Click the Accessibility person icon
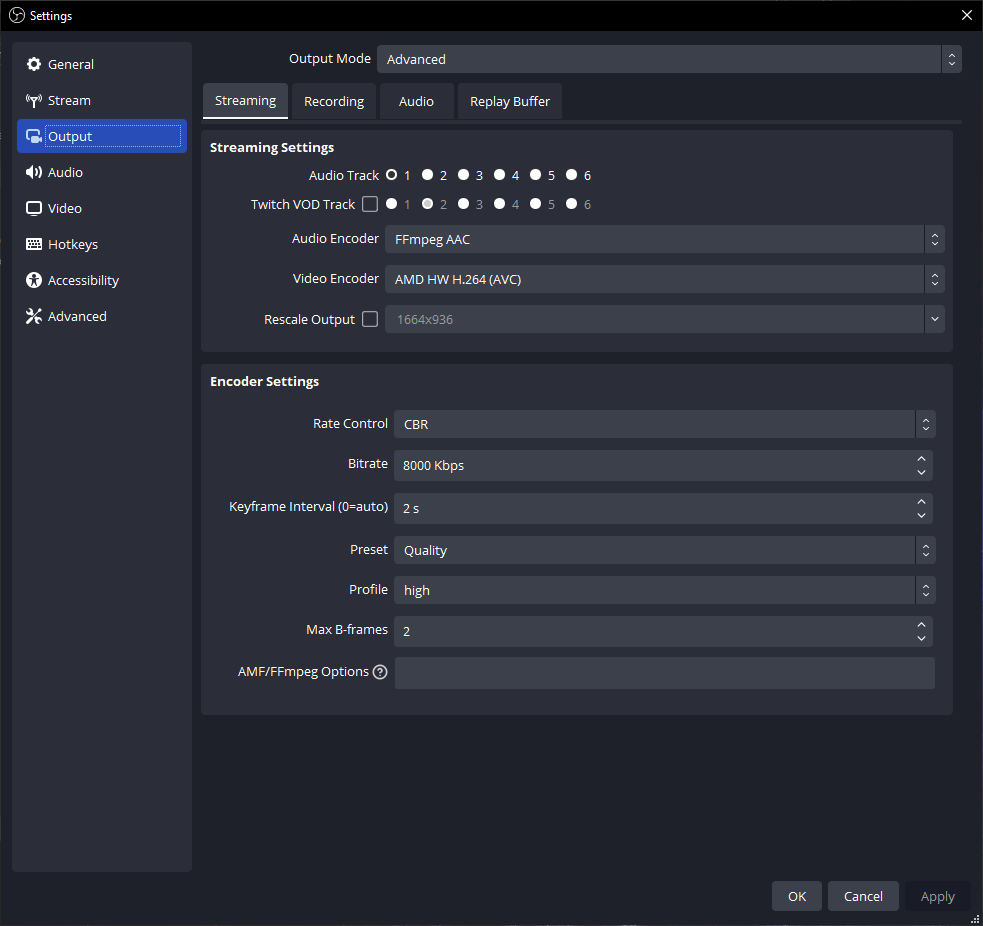This screenshot has width=983, height=926. tap(34, 280)
